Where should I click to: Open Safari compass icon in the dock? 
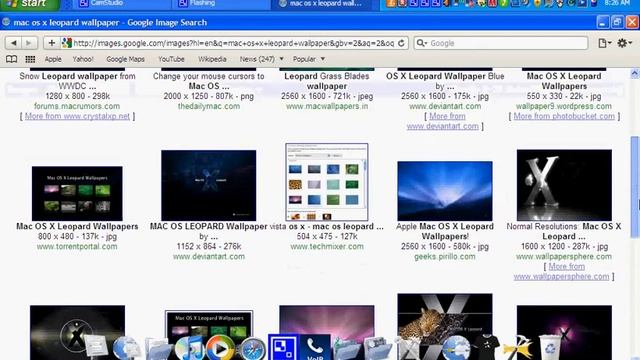pos(252,350)
